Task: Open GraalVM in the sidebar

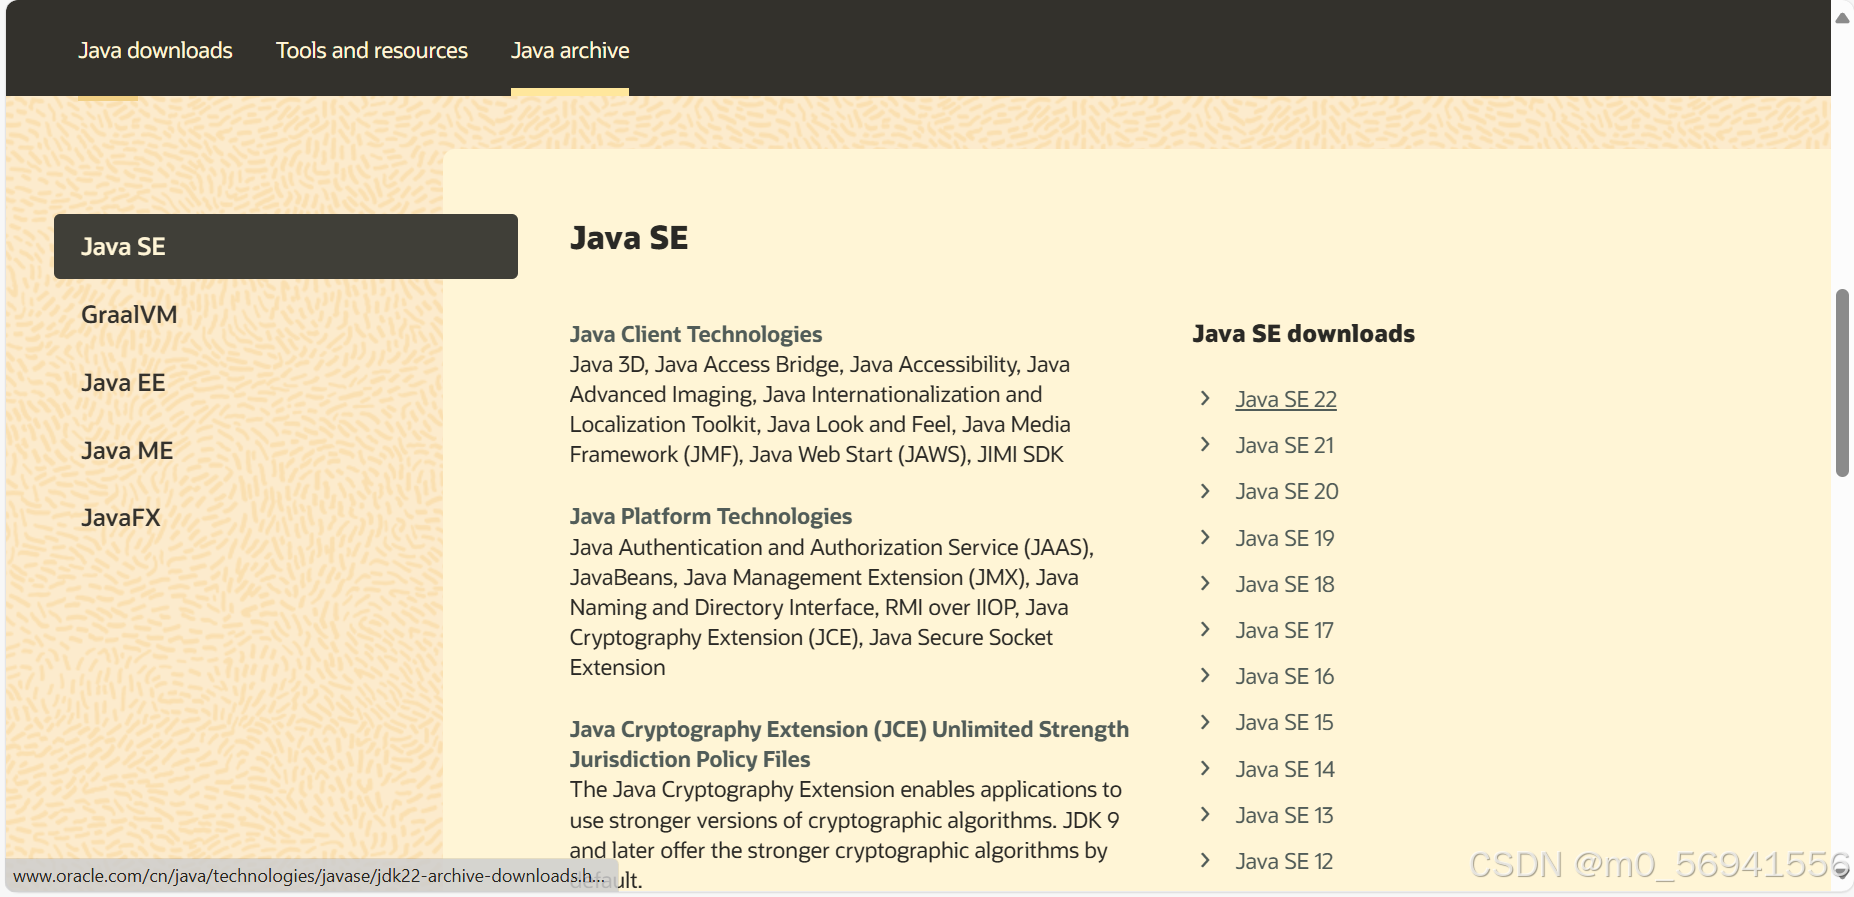Action: click(x=129, y=315)
